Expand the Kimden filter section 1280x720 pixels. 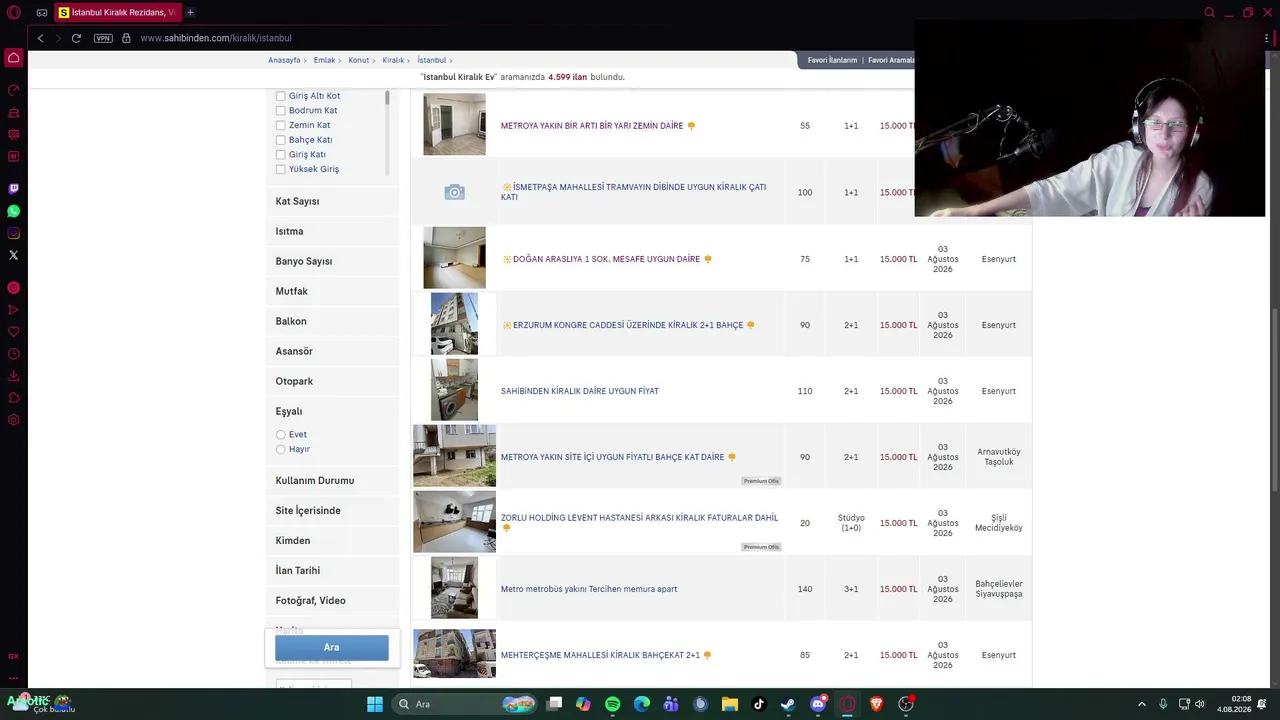tap(332, 541)
